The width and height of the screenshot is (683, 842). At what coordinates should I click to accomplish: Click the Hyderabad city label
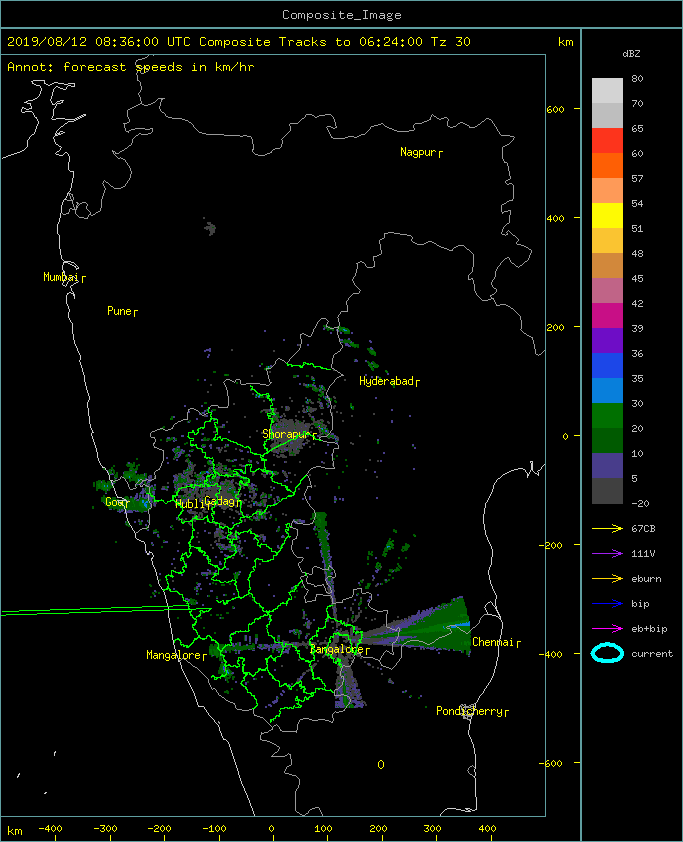[x=389, y=381]
